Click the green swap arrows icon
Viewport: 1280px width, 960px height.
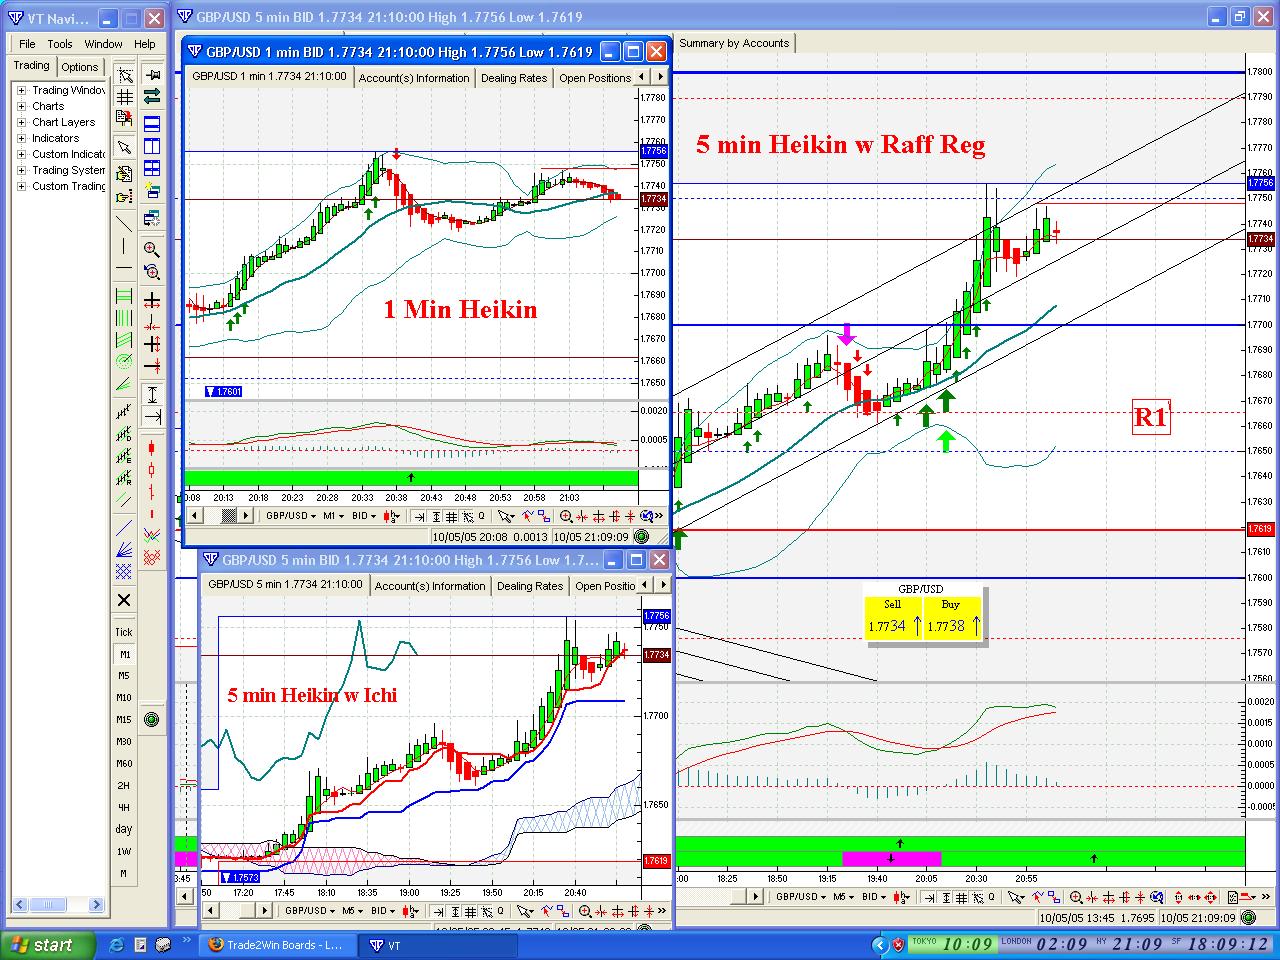152,97
